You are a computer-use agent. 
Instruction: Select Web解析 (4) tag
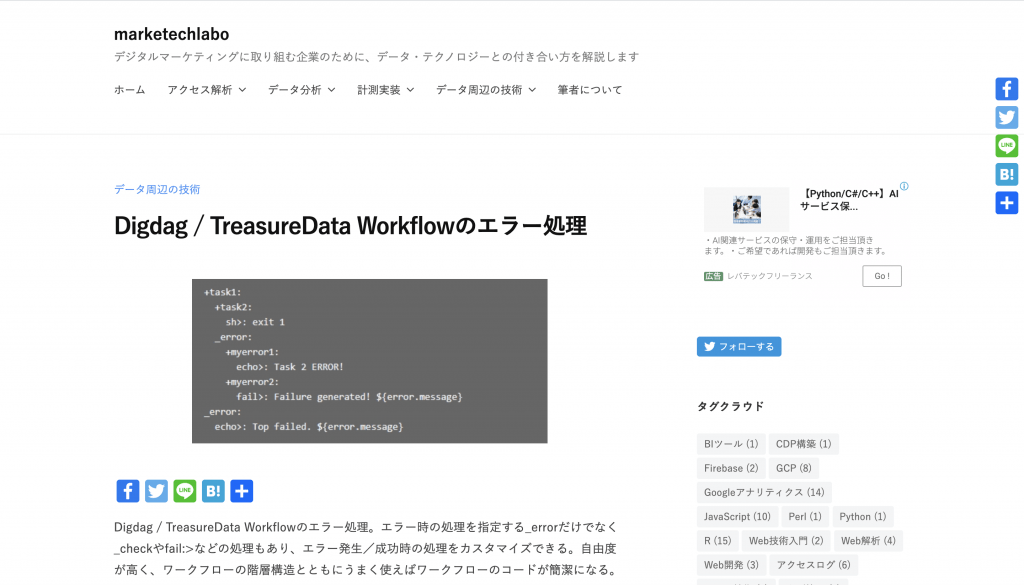tap(868, 541)
